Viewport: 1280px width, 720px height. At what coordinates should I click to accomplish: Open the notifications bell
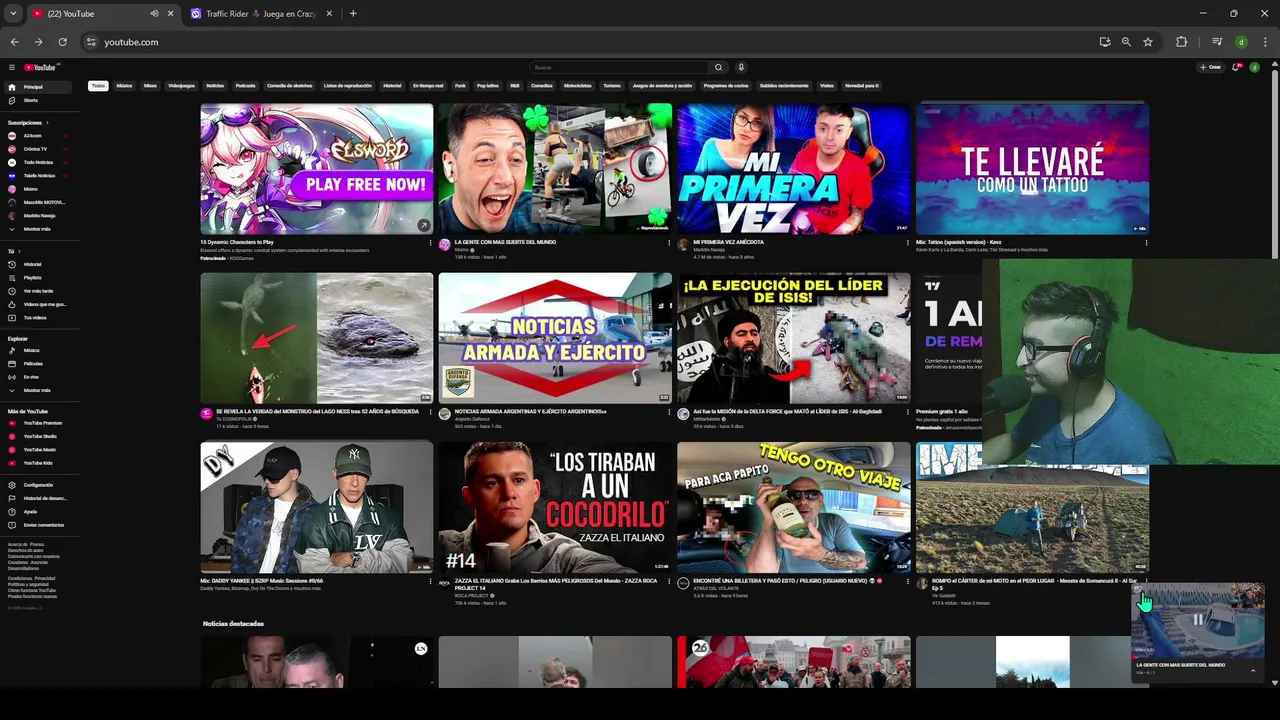tap(1237, 67)
